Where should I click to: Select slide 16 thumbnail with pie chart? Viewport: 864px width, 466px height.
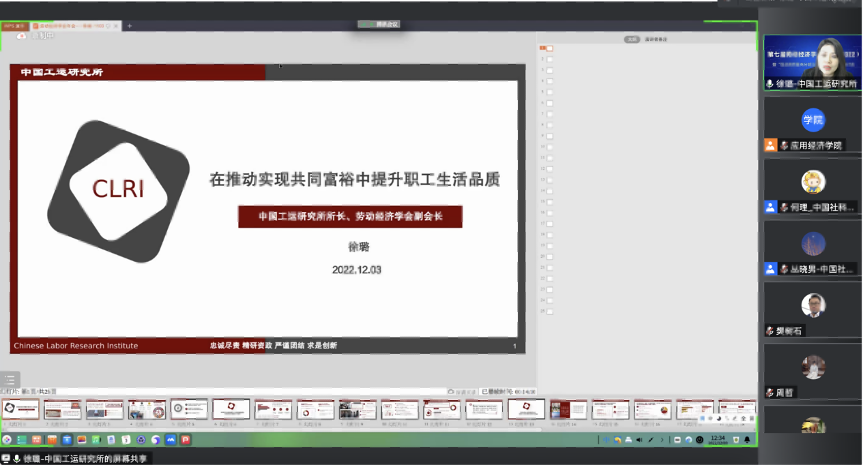coord(652,410)
